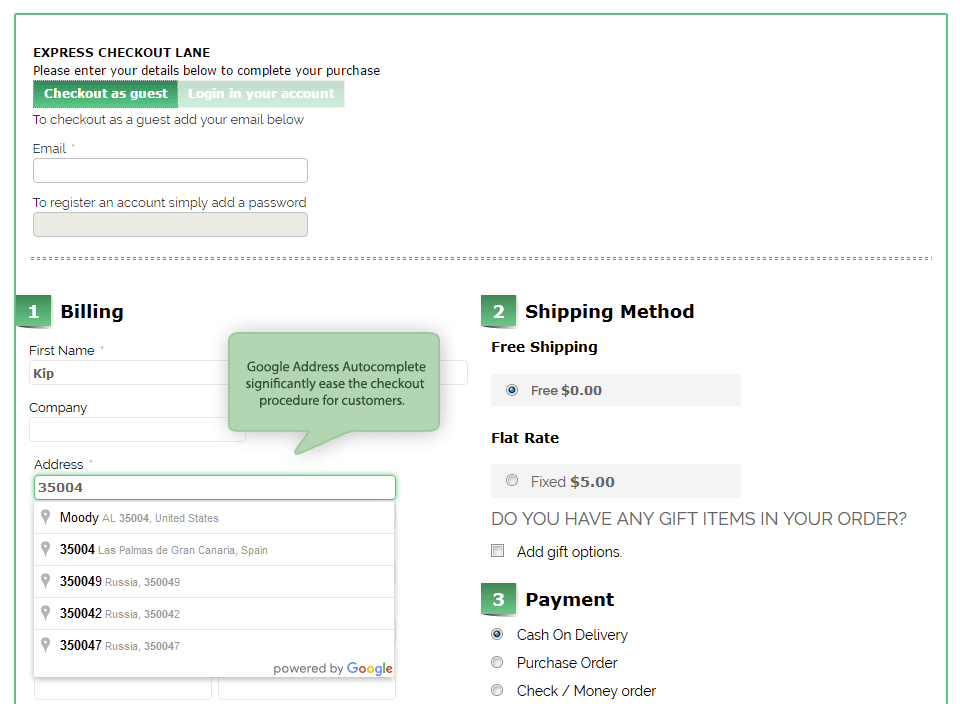
Task: Open the Login in your account tab
Action: coord(261,94)
